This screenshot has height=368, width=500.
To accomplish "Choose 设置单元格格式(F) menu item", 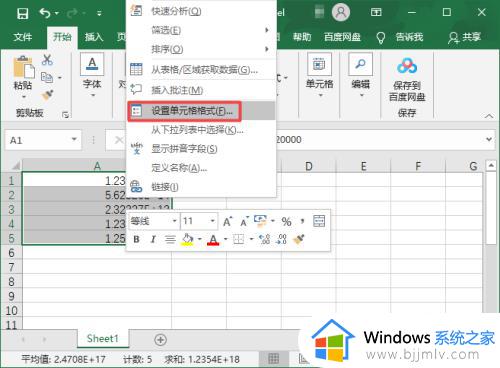I will click(201, 111).
